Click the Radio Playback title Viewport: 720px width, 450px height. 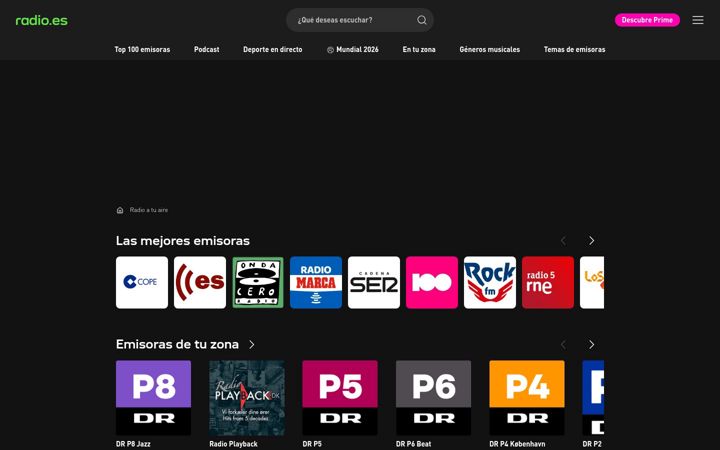(233, 444)
